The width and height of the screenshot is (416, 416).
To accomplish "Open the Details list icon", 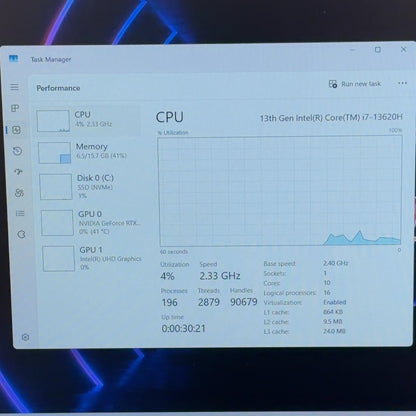I will point(20,213).
